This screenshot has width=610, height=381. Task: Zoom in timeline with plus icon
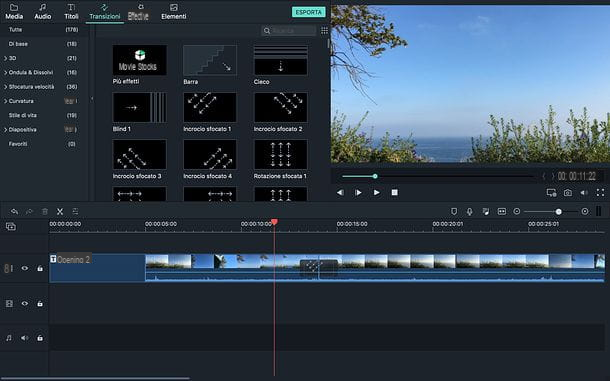pos(585,211)
